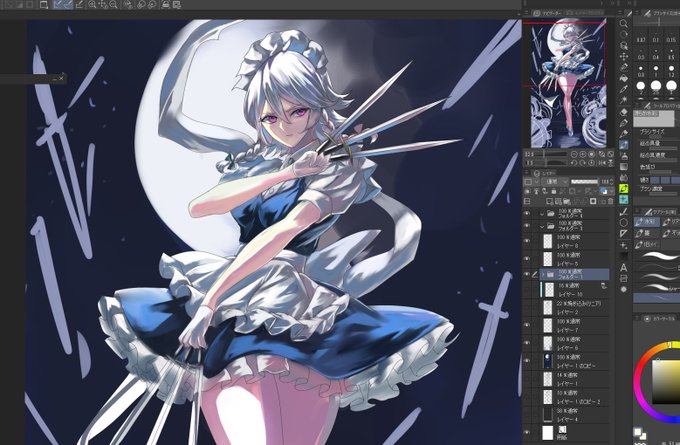
Task: Click the lock layer icon
Action: (x=554, y=191)
